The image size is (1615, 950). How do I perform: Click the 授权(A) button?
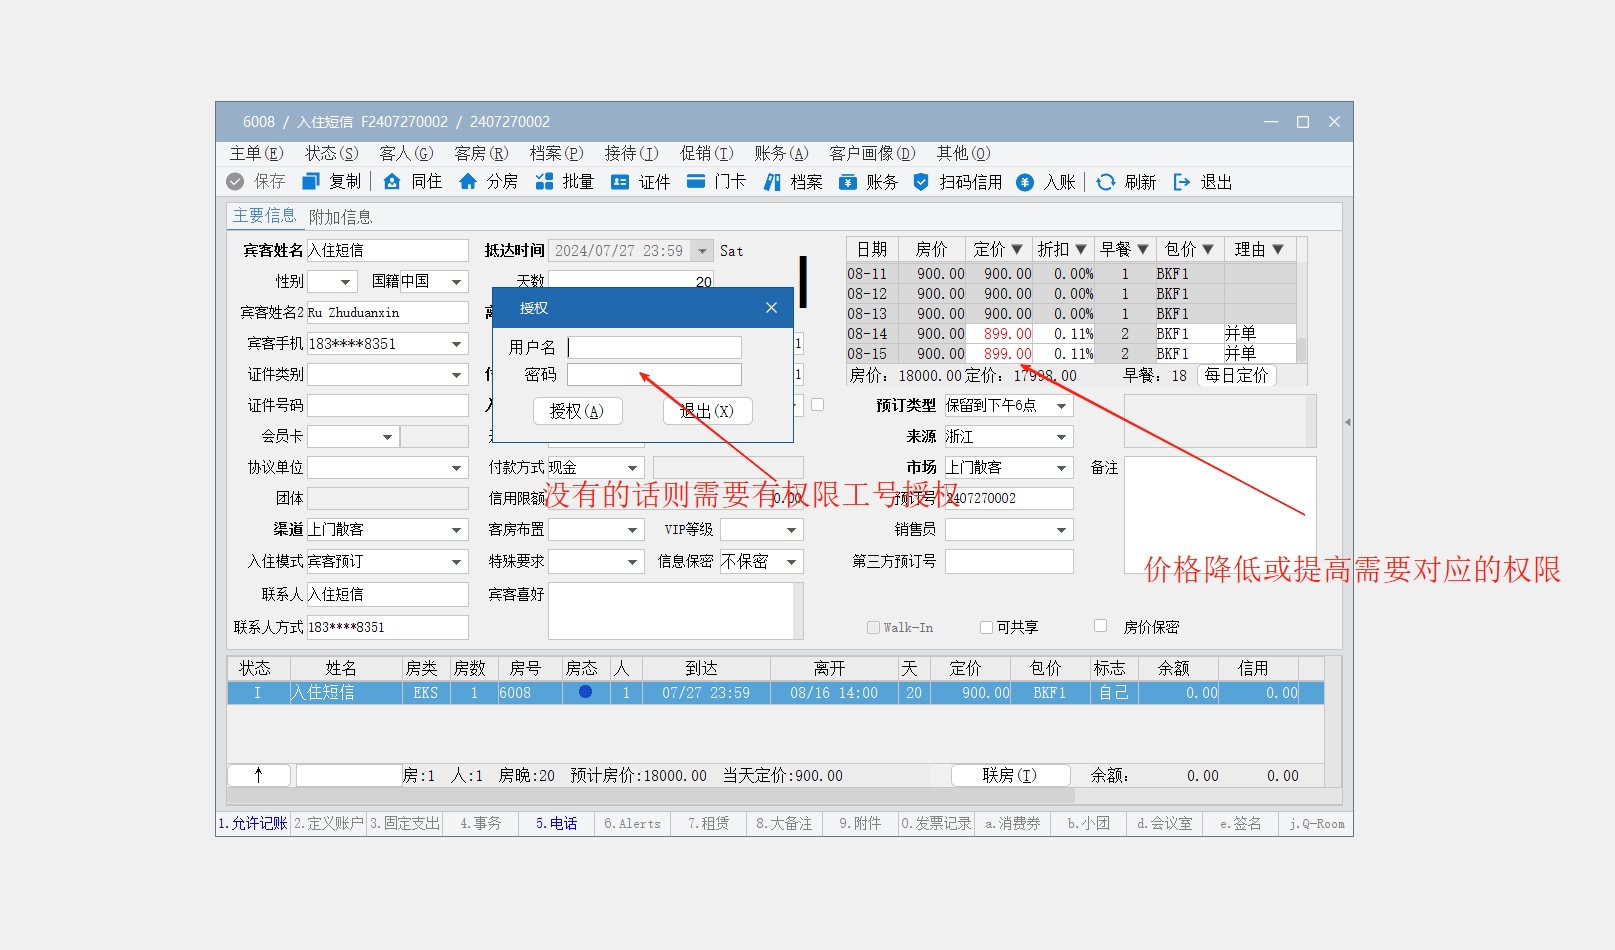[577, 411]
